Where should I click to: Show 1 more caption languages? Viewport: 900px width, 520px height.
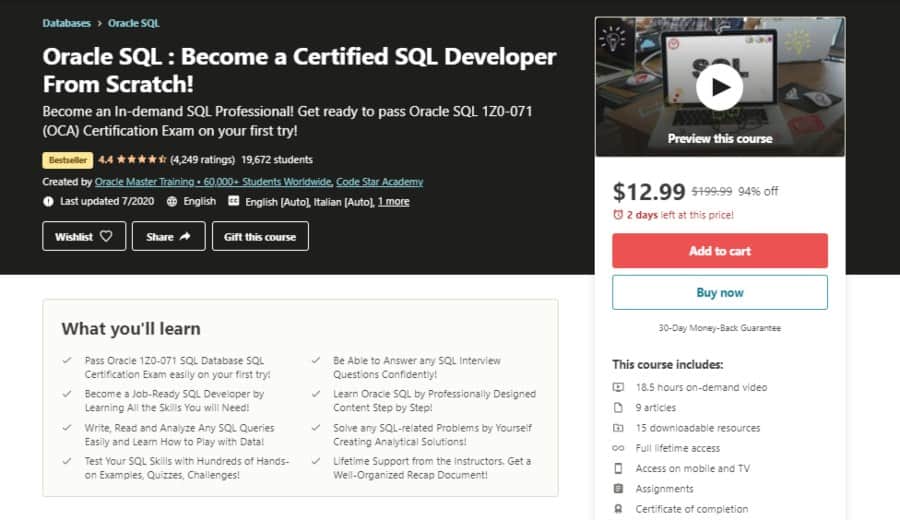[x=393, y=202]
